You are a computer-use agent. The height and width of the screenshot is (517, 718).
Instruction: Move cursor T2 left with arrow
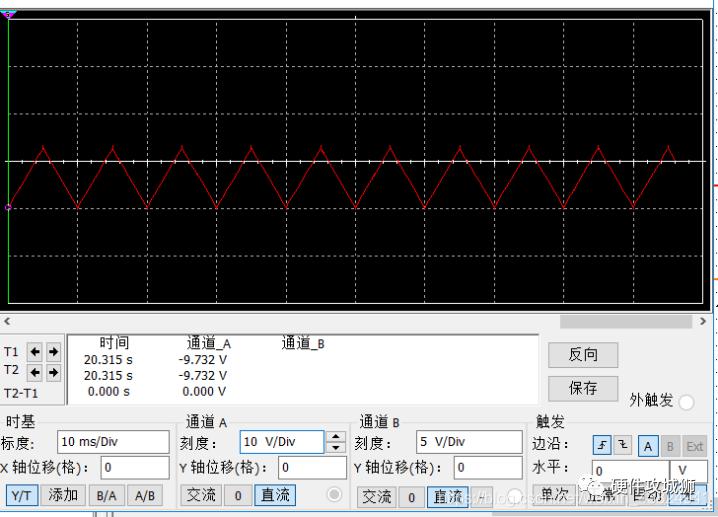(35, 372)
